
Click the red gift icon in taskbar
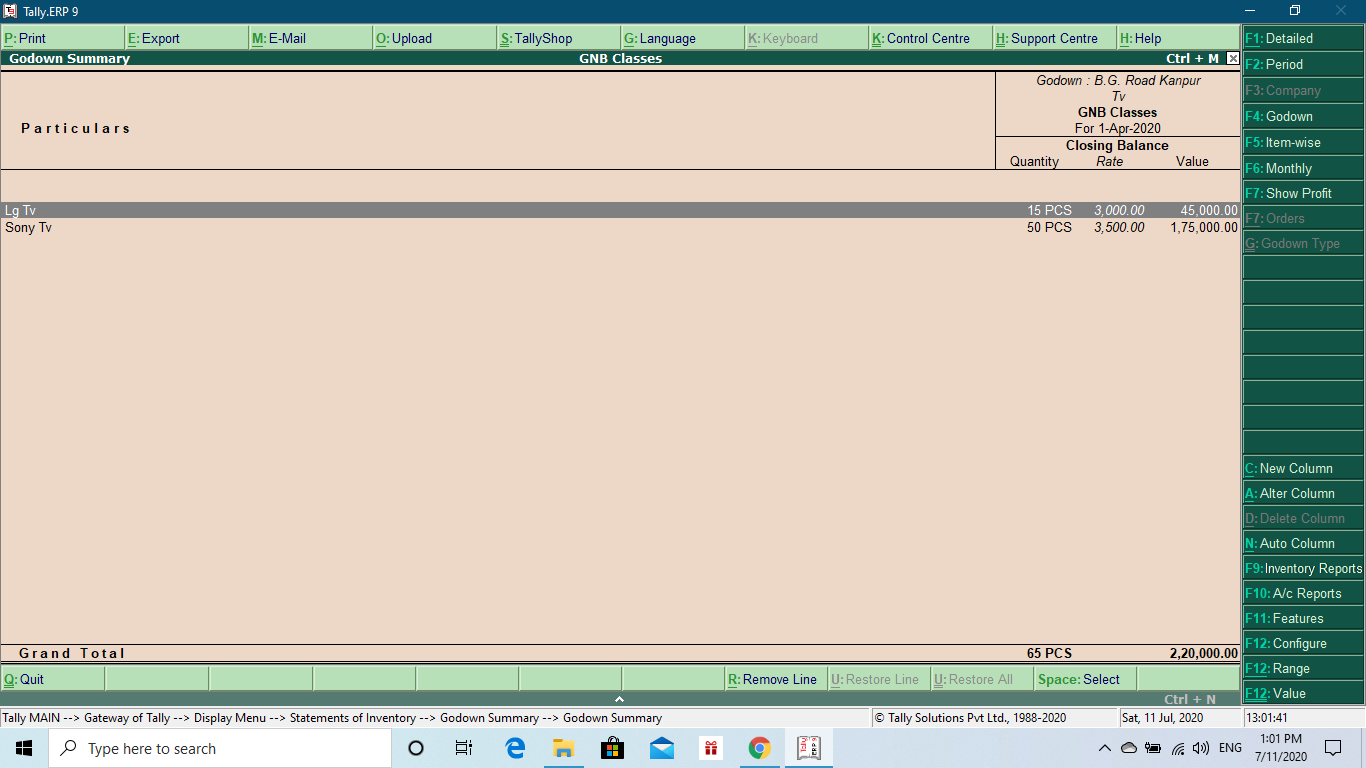(x=710, y=748)
